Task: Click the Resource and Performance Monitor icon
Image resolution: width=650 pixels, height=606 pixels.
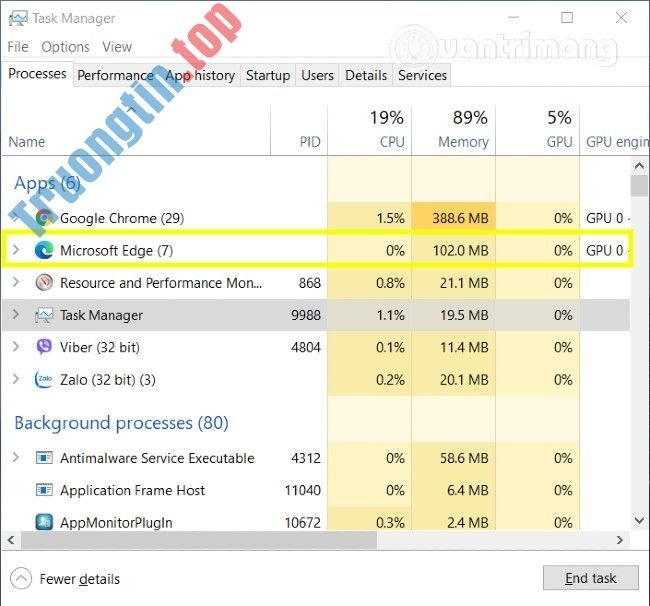Action: pyautogui.click(x=44, y=283)
